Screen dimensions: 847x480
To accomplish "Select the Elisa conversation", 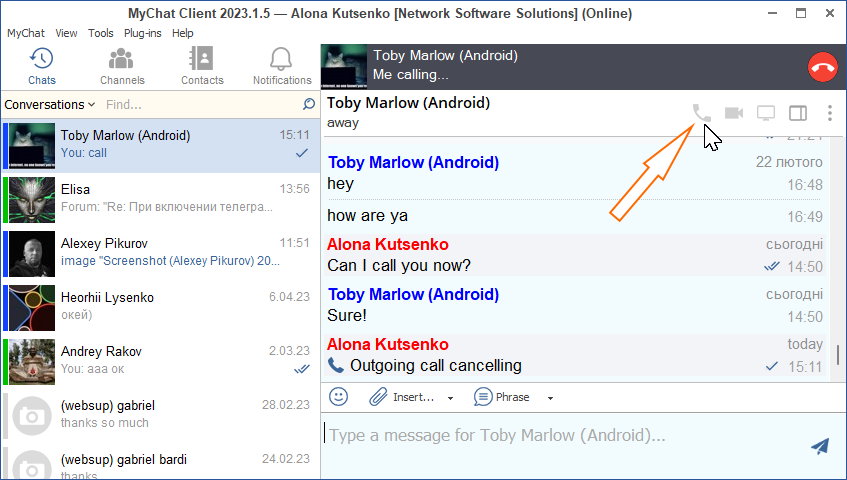I will [x=161, y=200].
